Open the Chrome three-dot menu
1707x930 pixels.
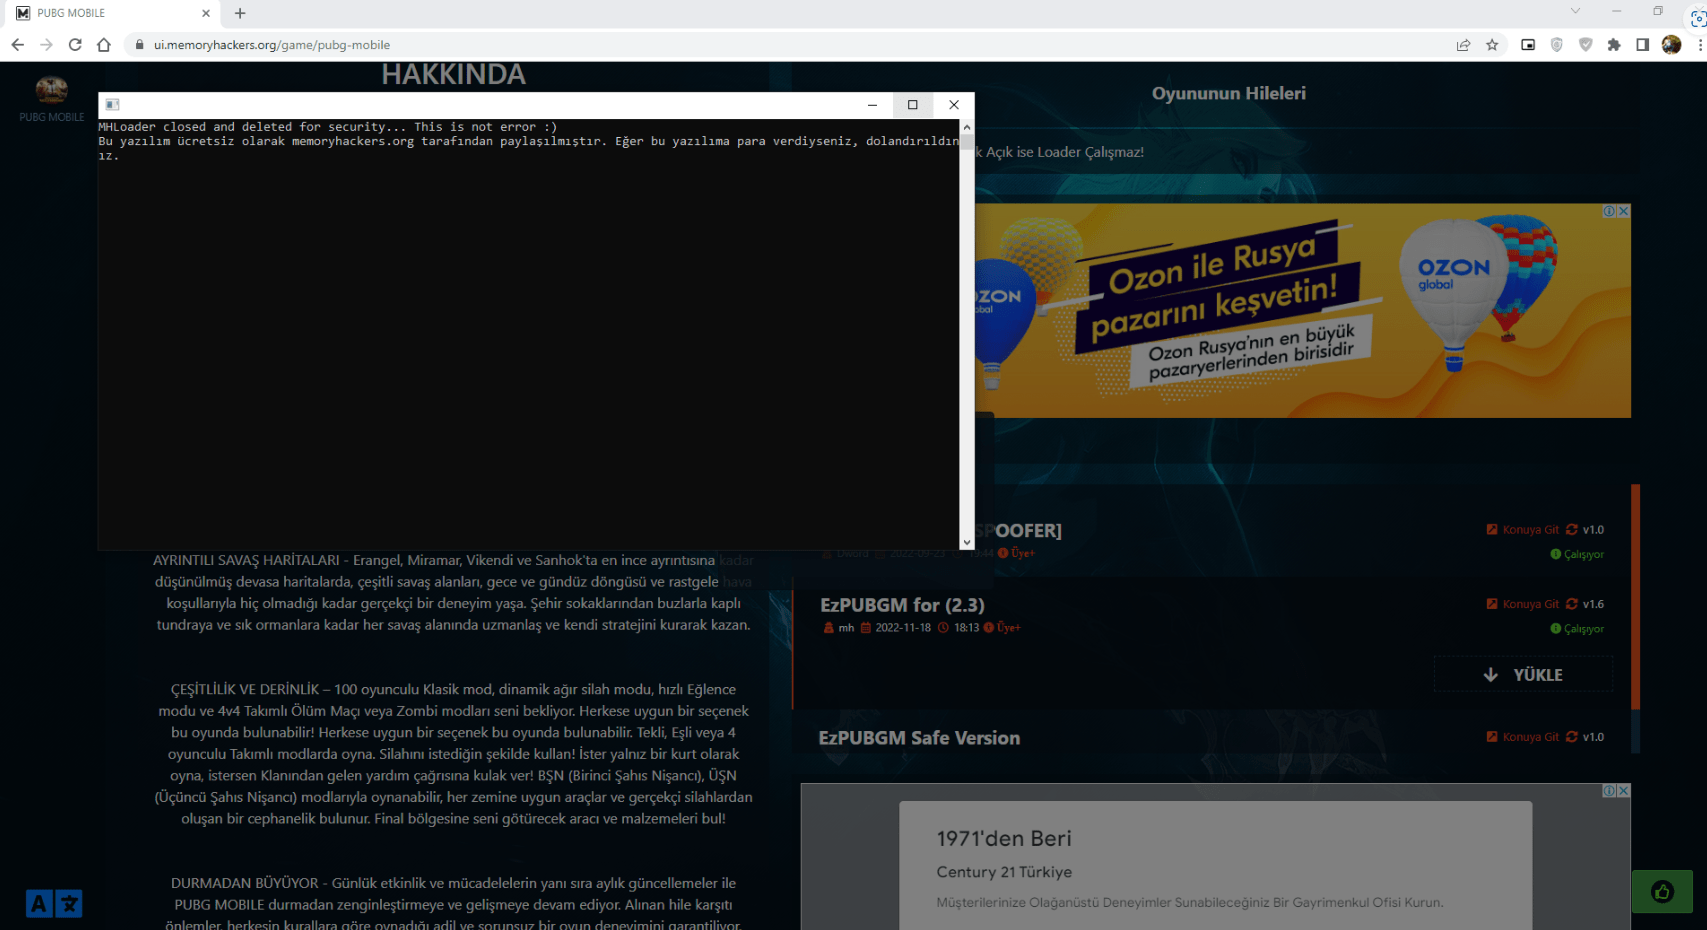1700,45
